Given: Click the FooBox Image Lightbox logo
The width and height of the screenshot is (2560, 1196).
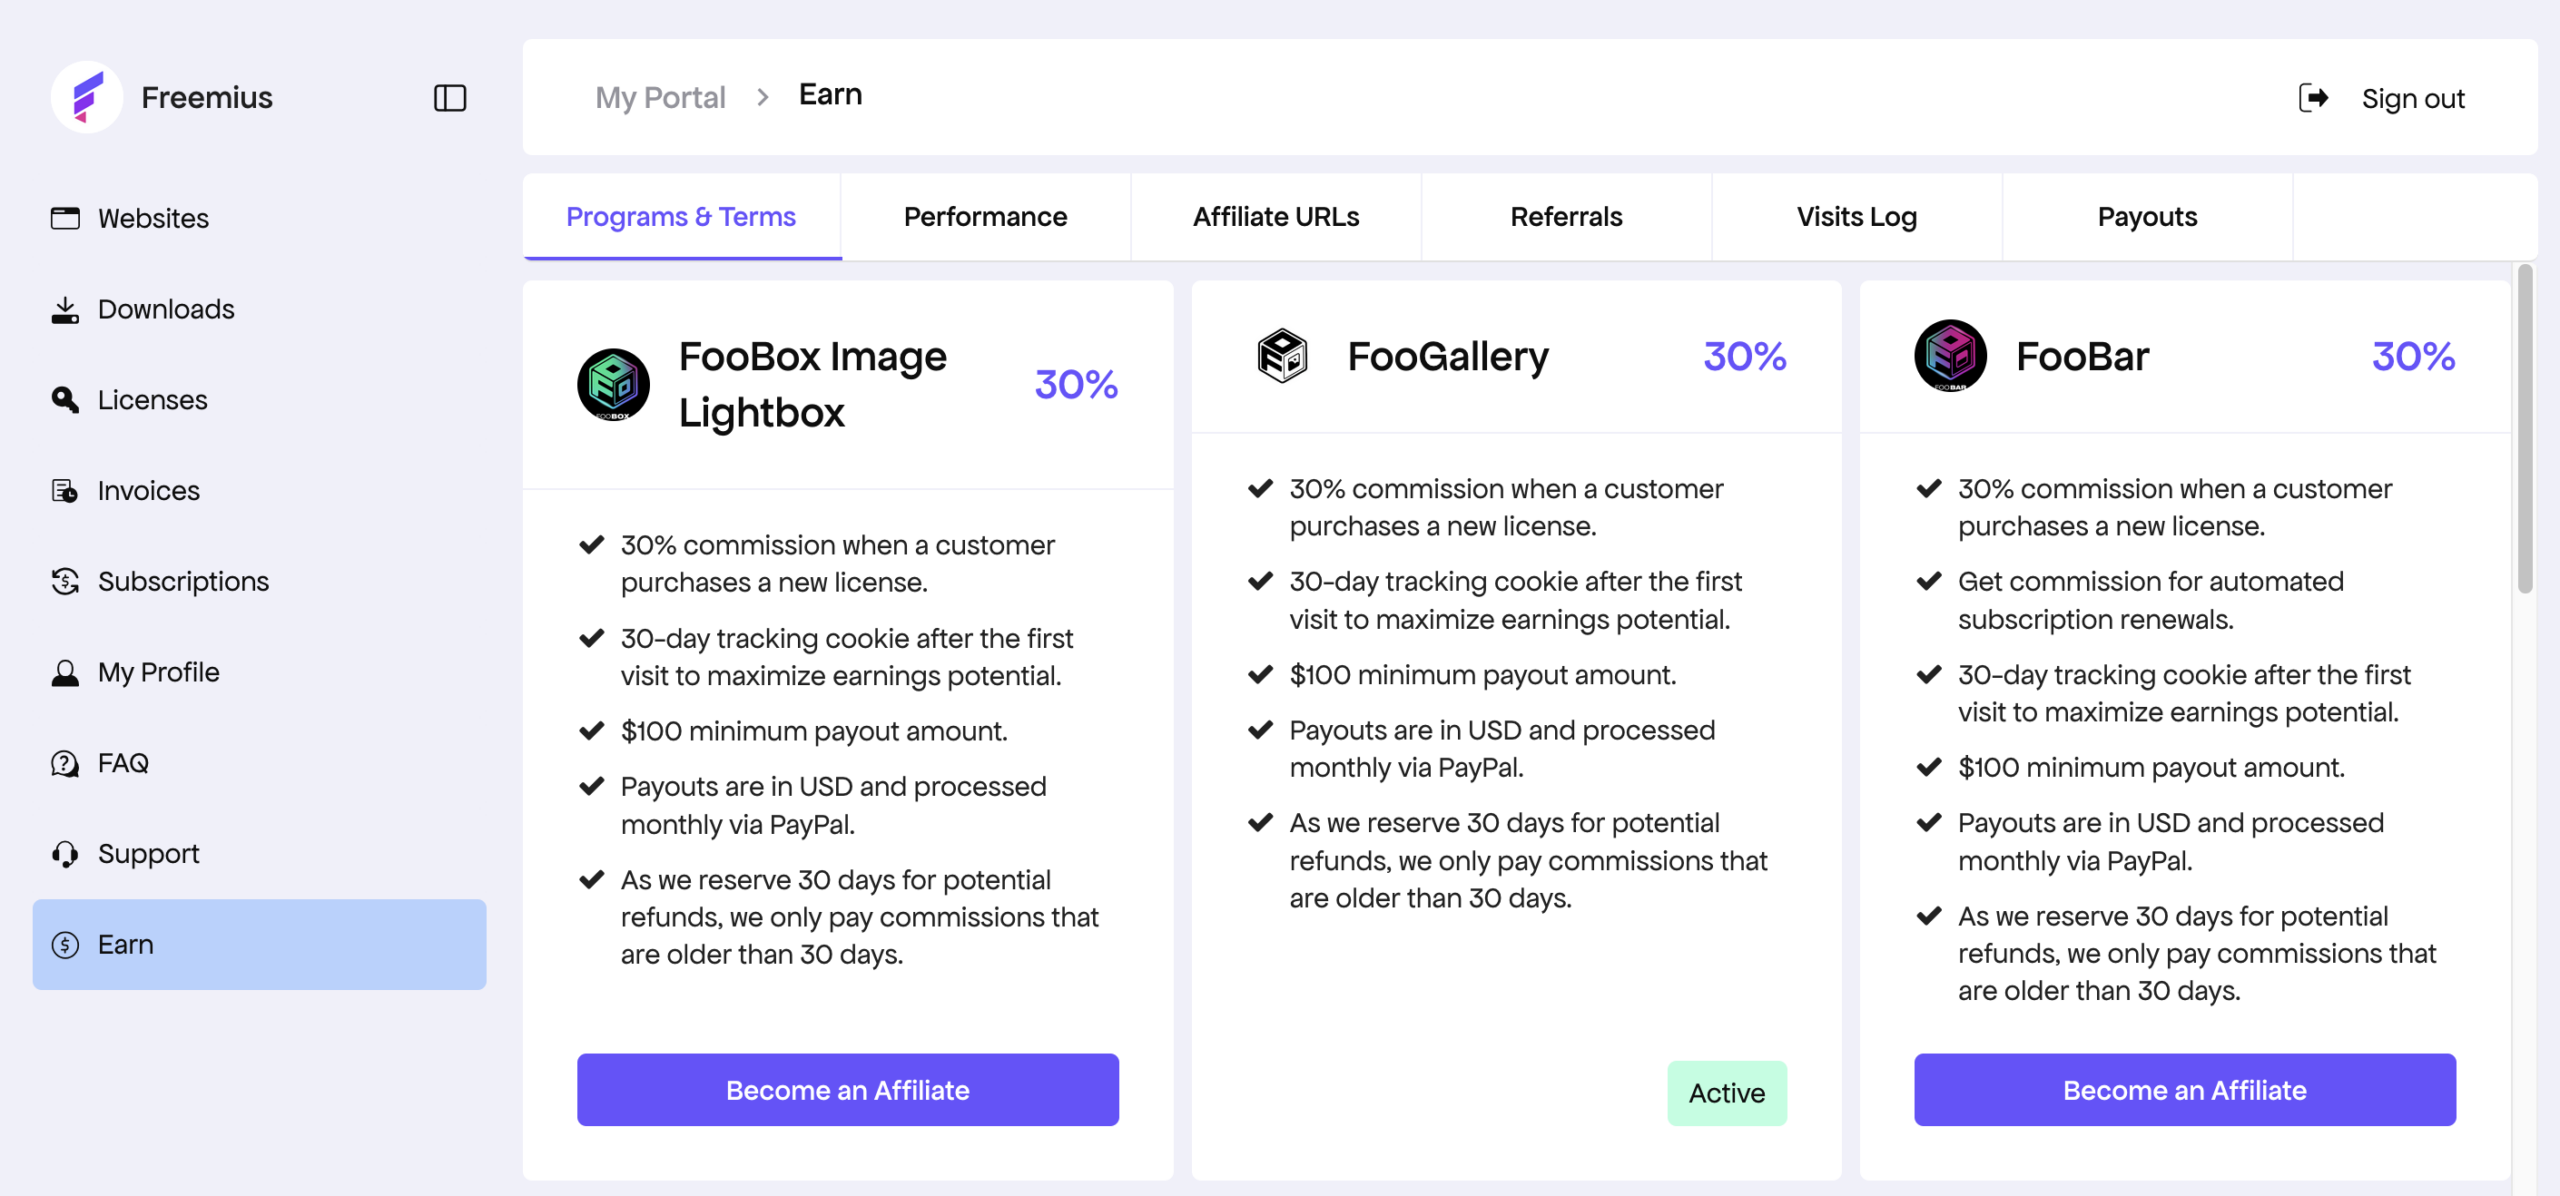Looking at the screenshot, I should 613,385.
